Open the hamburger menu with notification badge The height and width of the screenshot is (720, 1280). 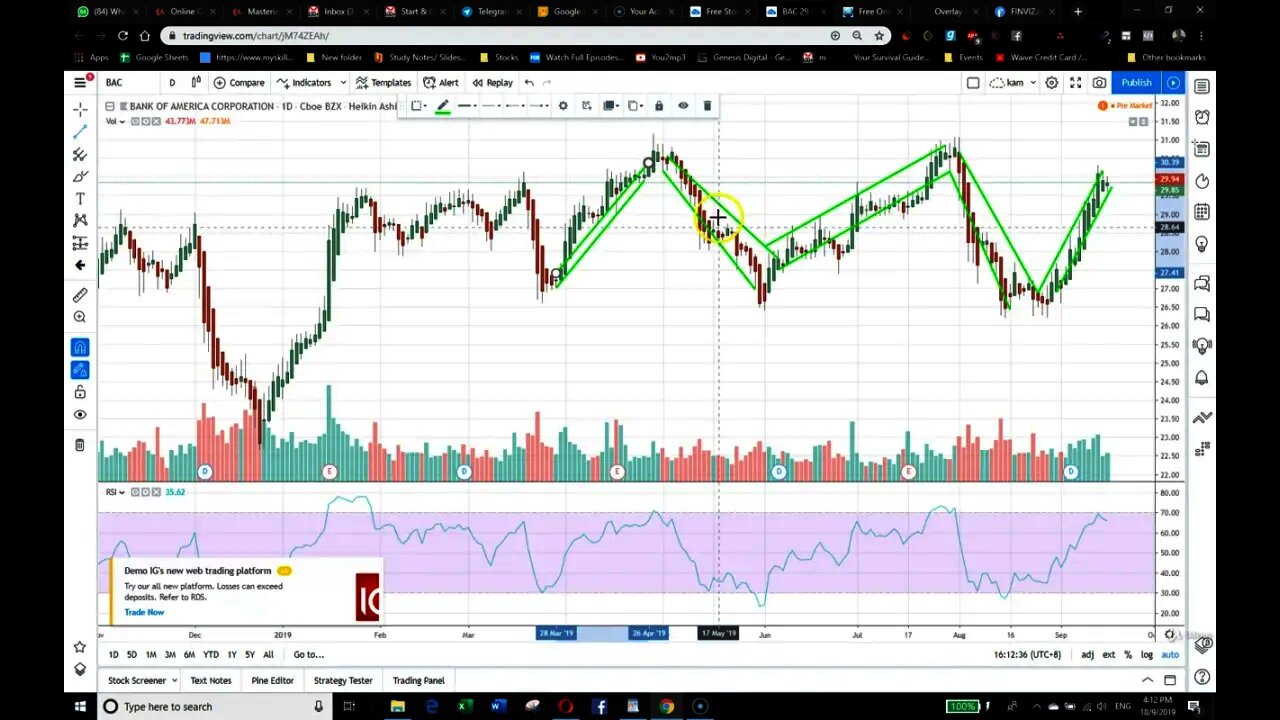pos(80,82)
